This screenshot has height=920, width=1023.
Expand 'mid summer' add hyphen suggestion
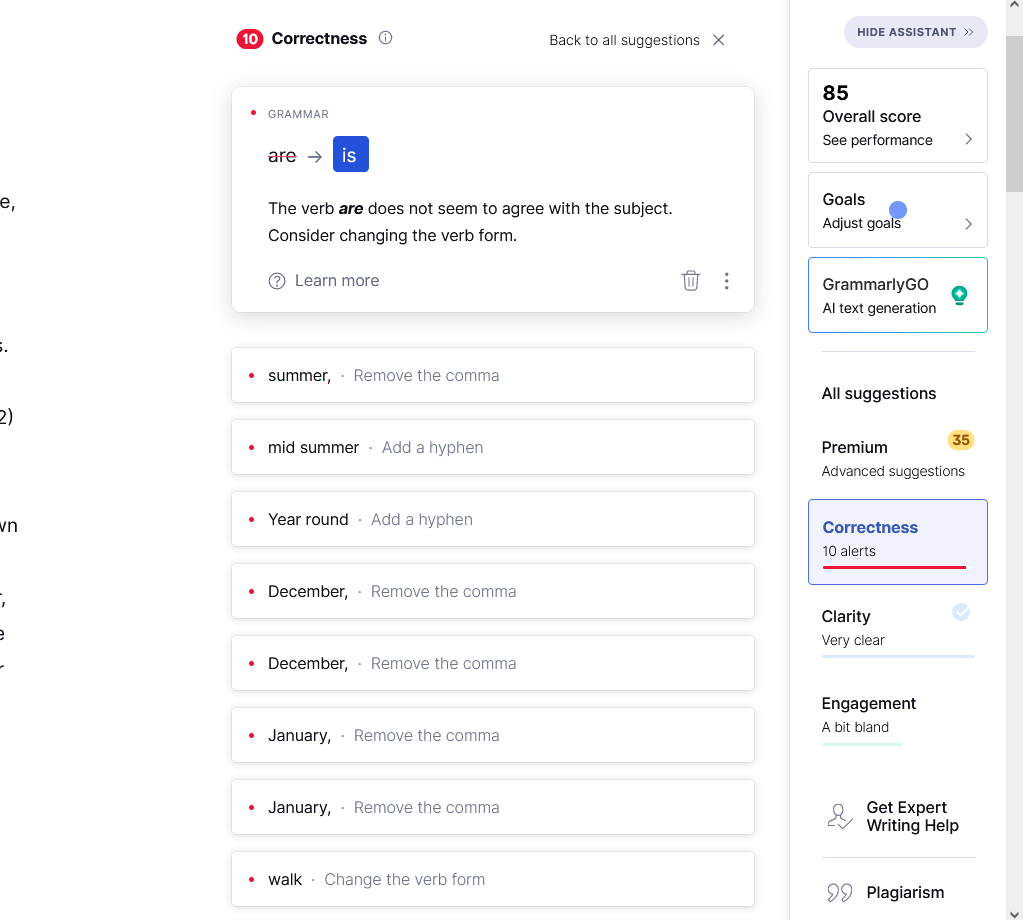(x=492, y=447)
